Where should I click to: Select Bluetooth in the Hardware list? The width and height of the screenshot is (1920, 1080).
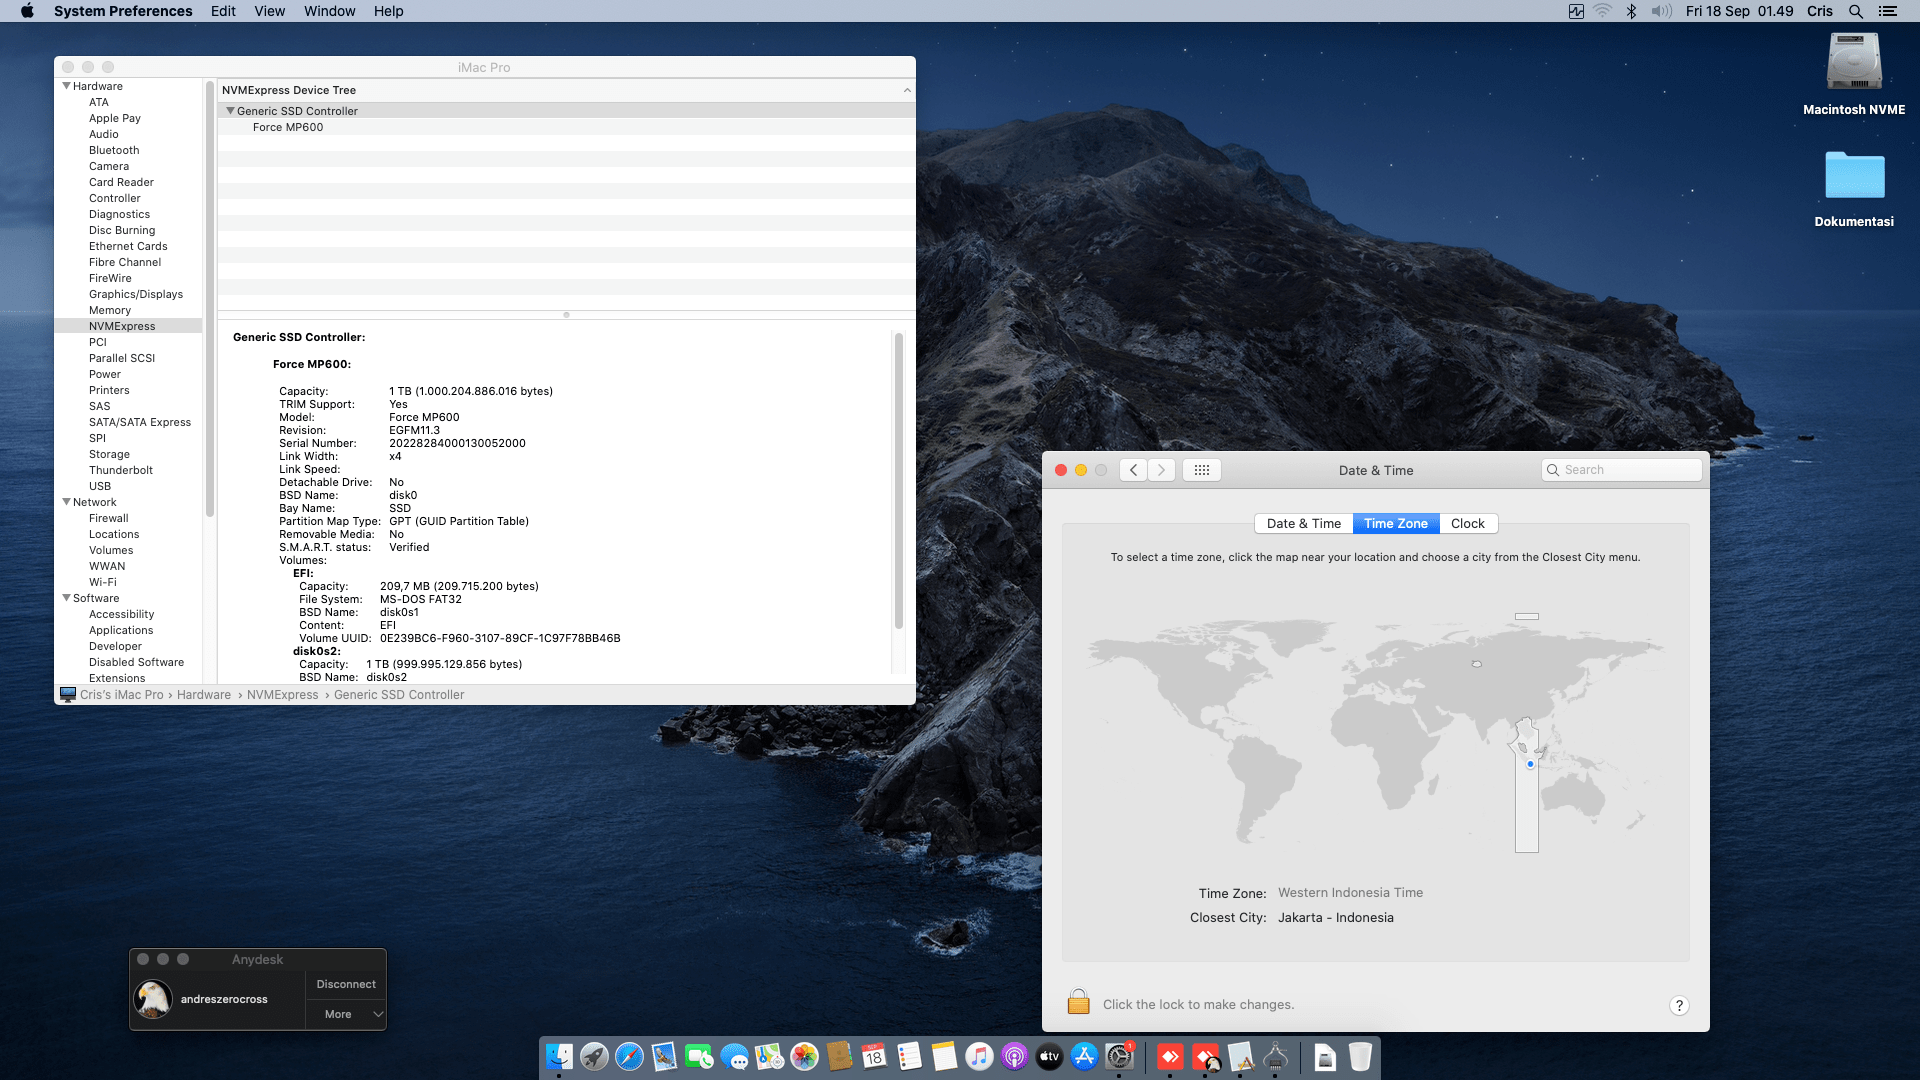click(114, 150)
